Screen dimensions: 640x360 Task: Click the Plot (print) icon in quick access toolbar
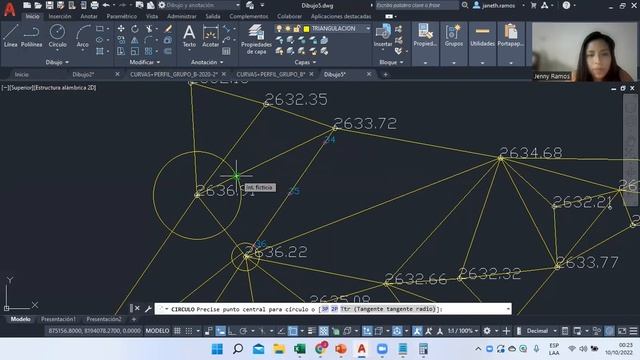coord(95,5)
